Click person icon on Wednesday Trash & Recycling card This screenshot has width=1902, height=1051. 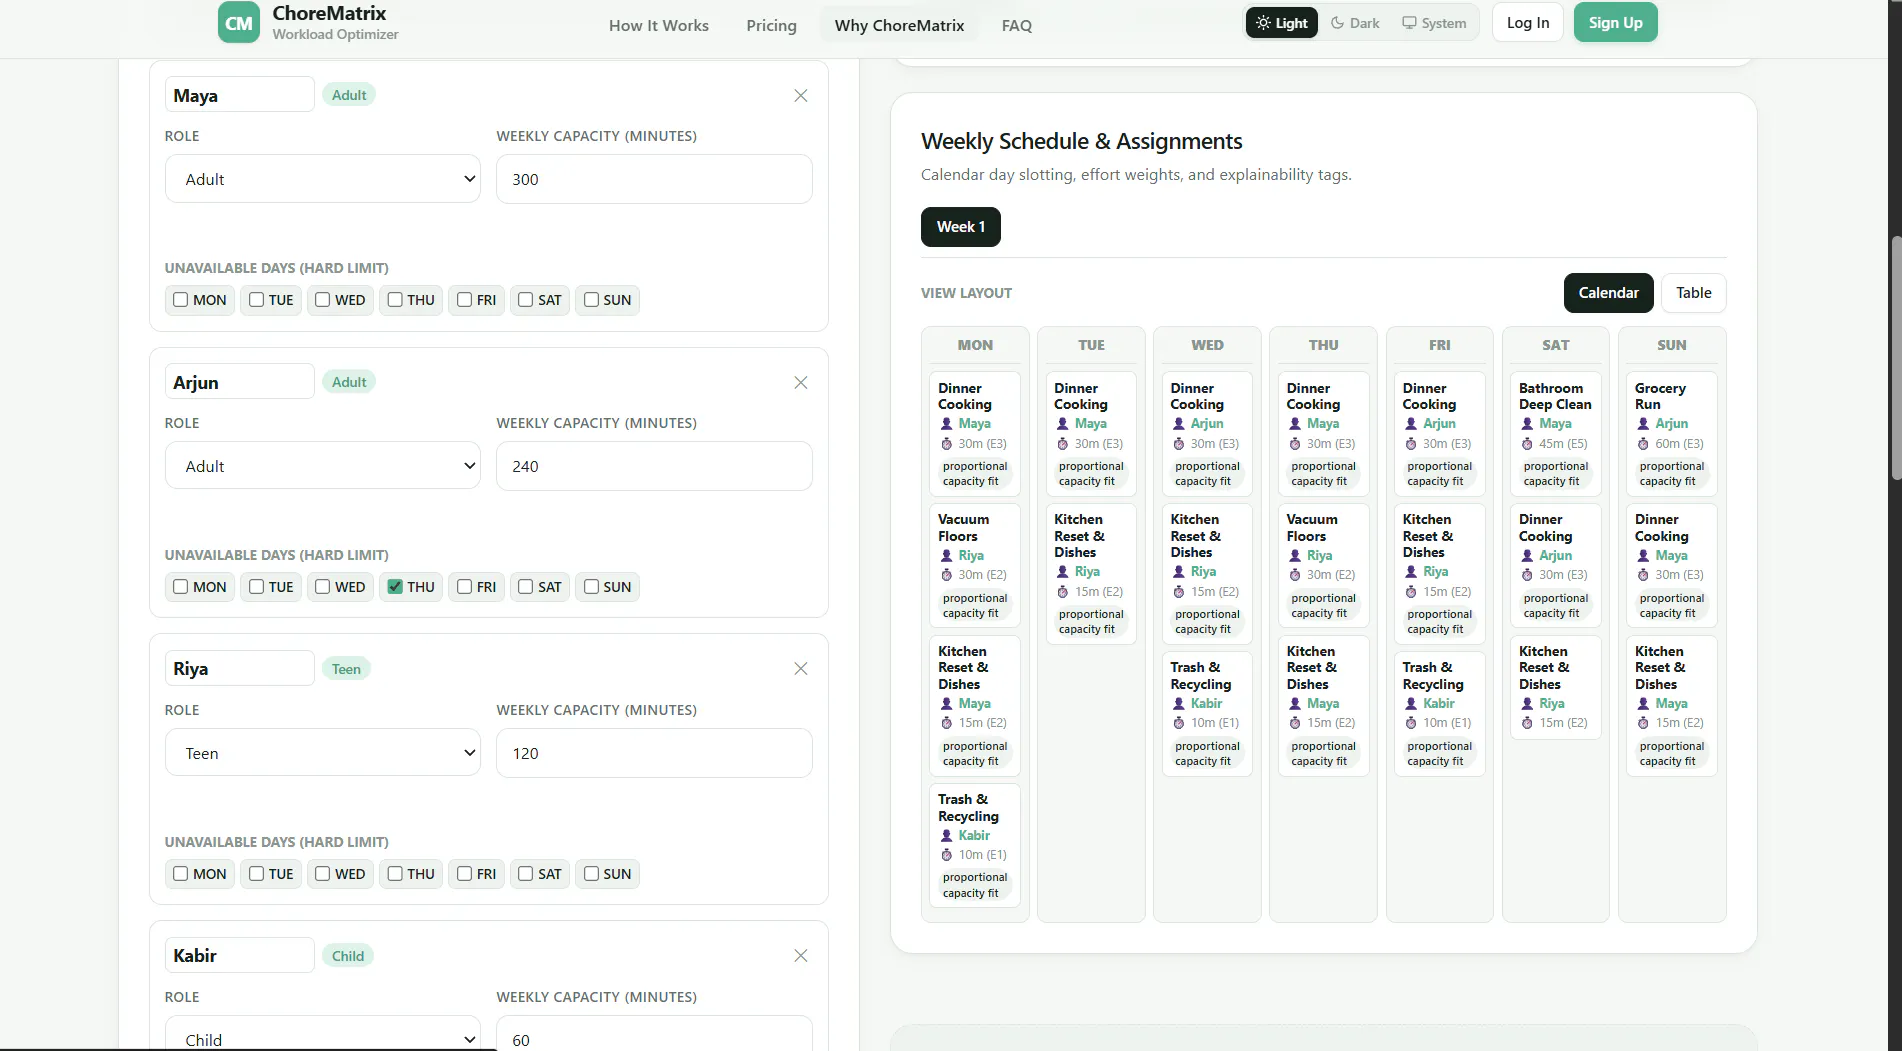click(x=1179, y=704)
